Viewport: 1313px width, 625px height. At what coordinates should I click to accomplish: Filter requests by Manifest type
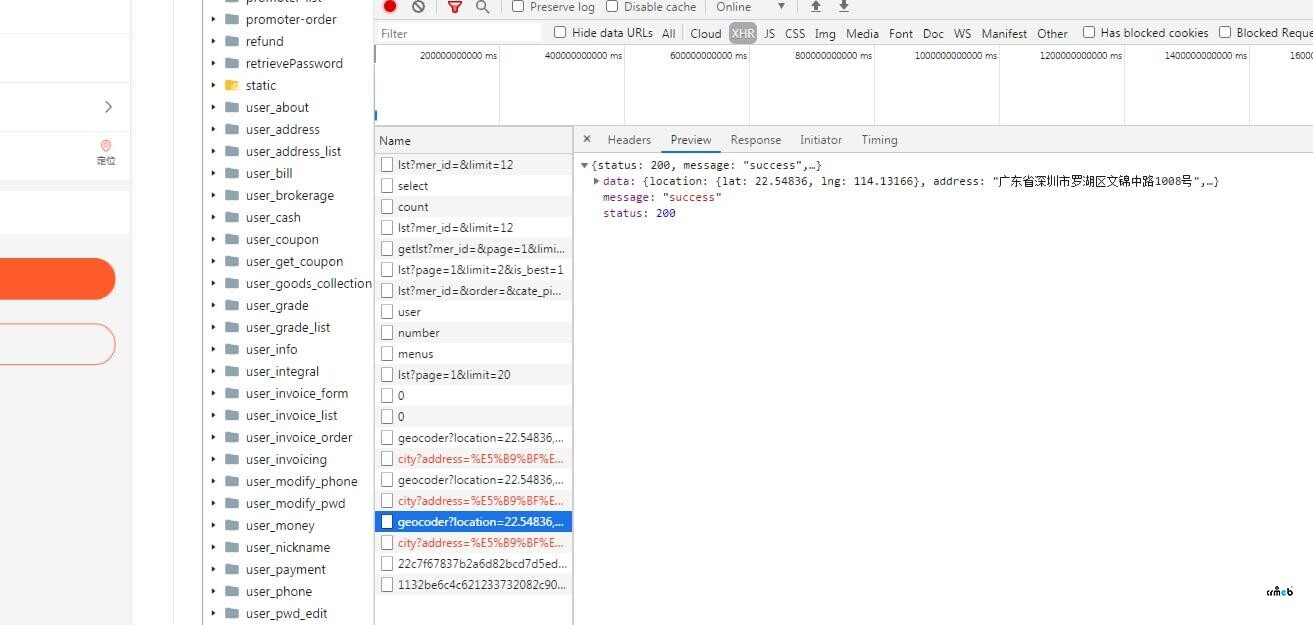[x=1004, y=33]
